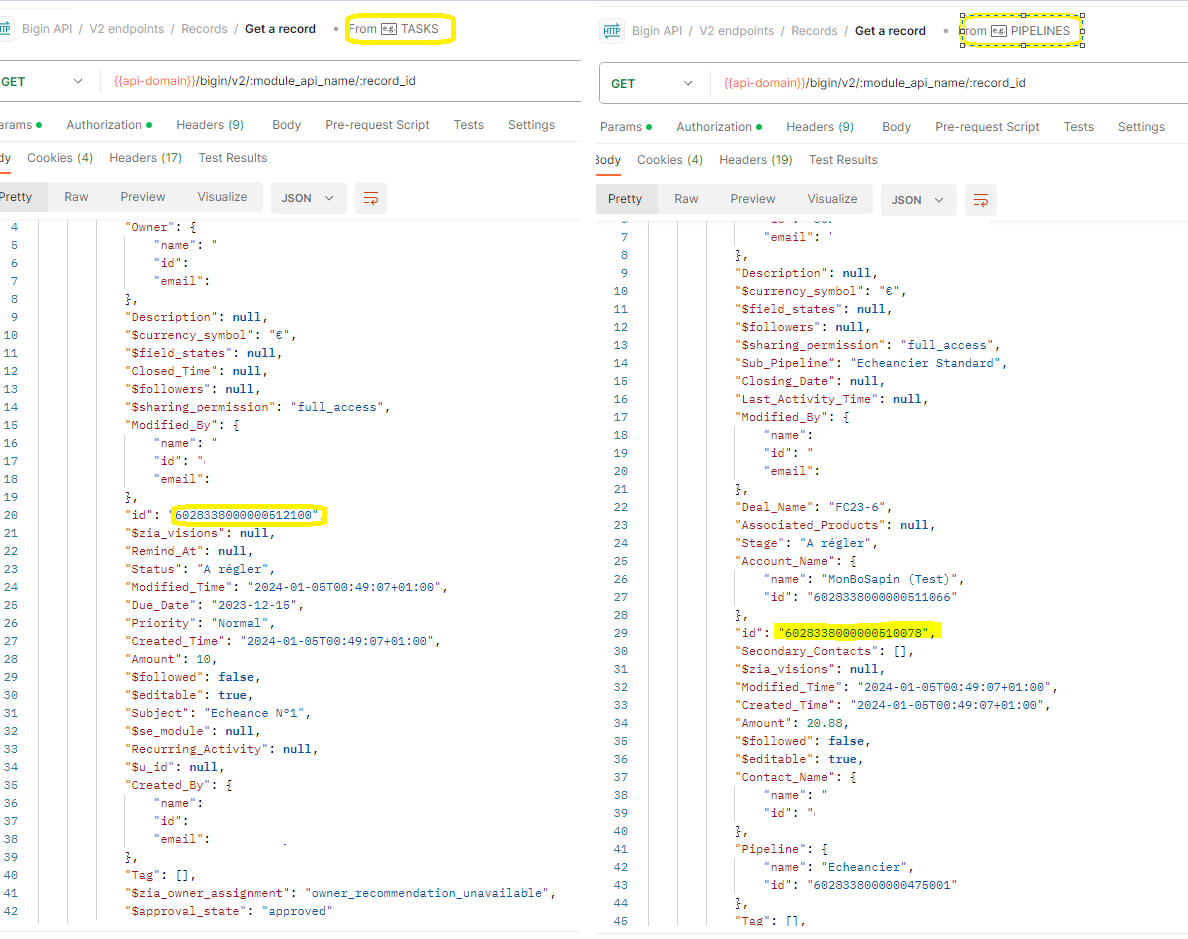Open the Settings tab in the left panel

pos(531,125)
